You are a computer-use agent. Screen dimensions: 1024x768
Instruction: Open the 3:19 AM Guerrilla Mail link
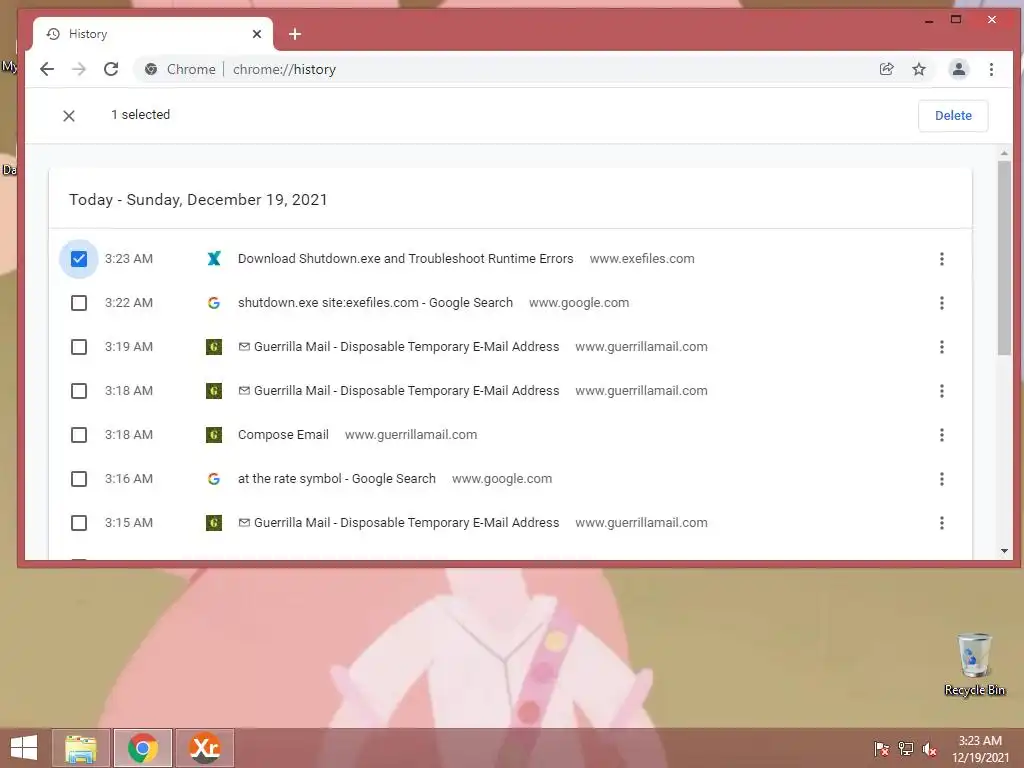[398, 347]
